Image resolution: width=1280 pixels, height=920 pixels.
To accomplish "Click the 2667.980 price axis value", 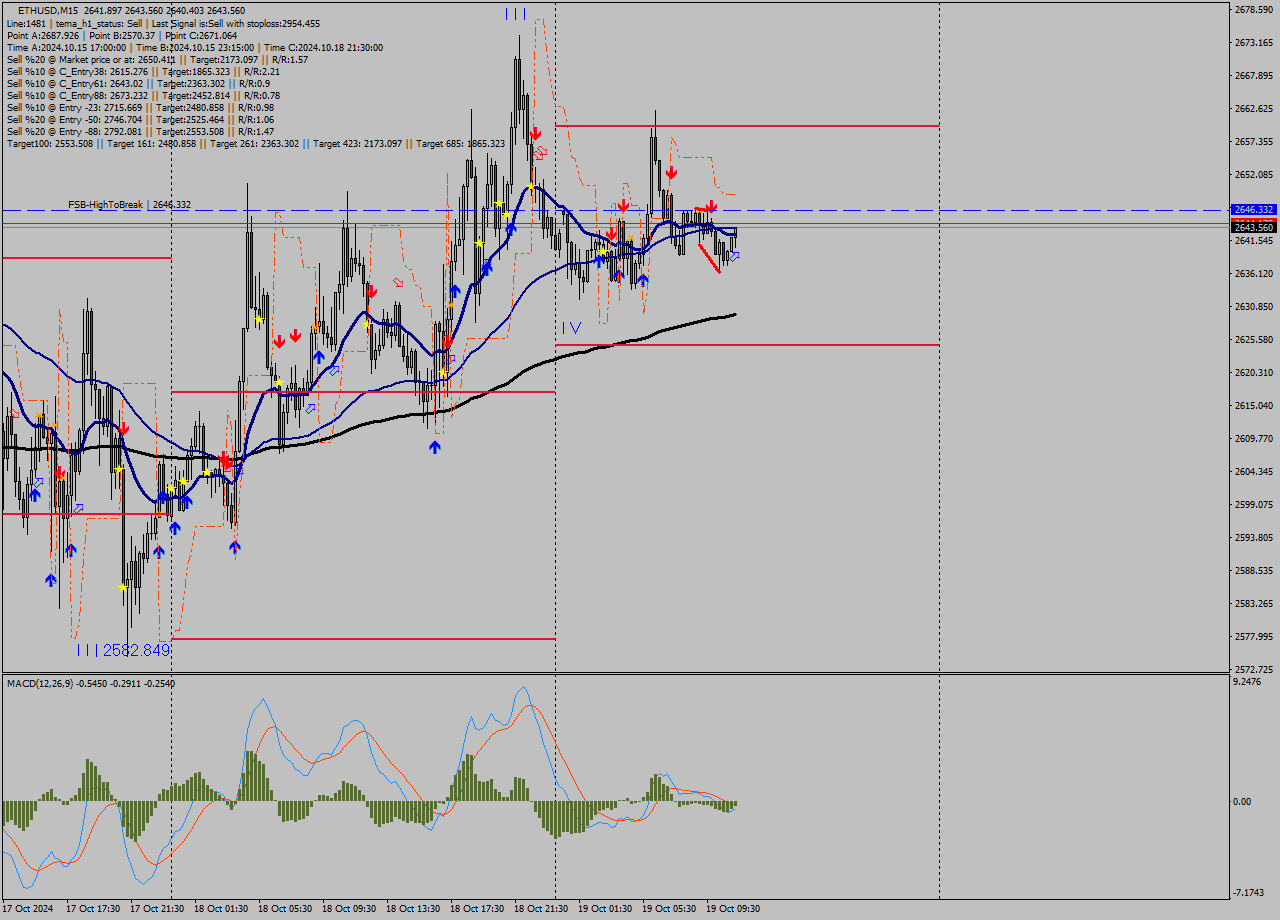I will (1253, 76).
